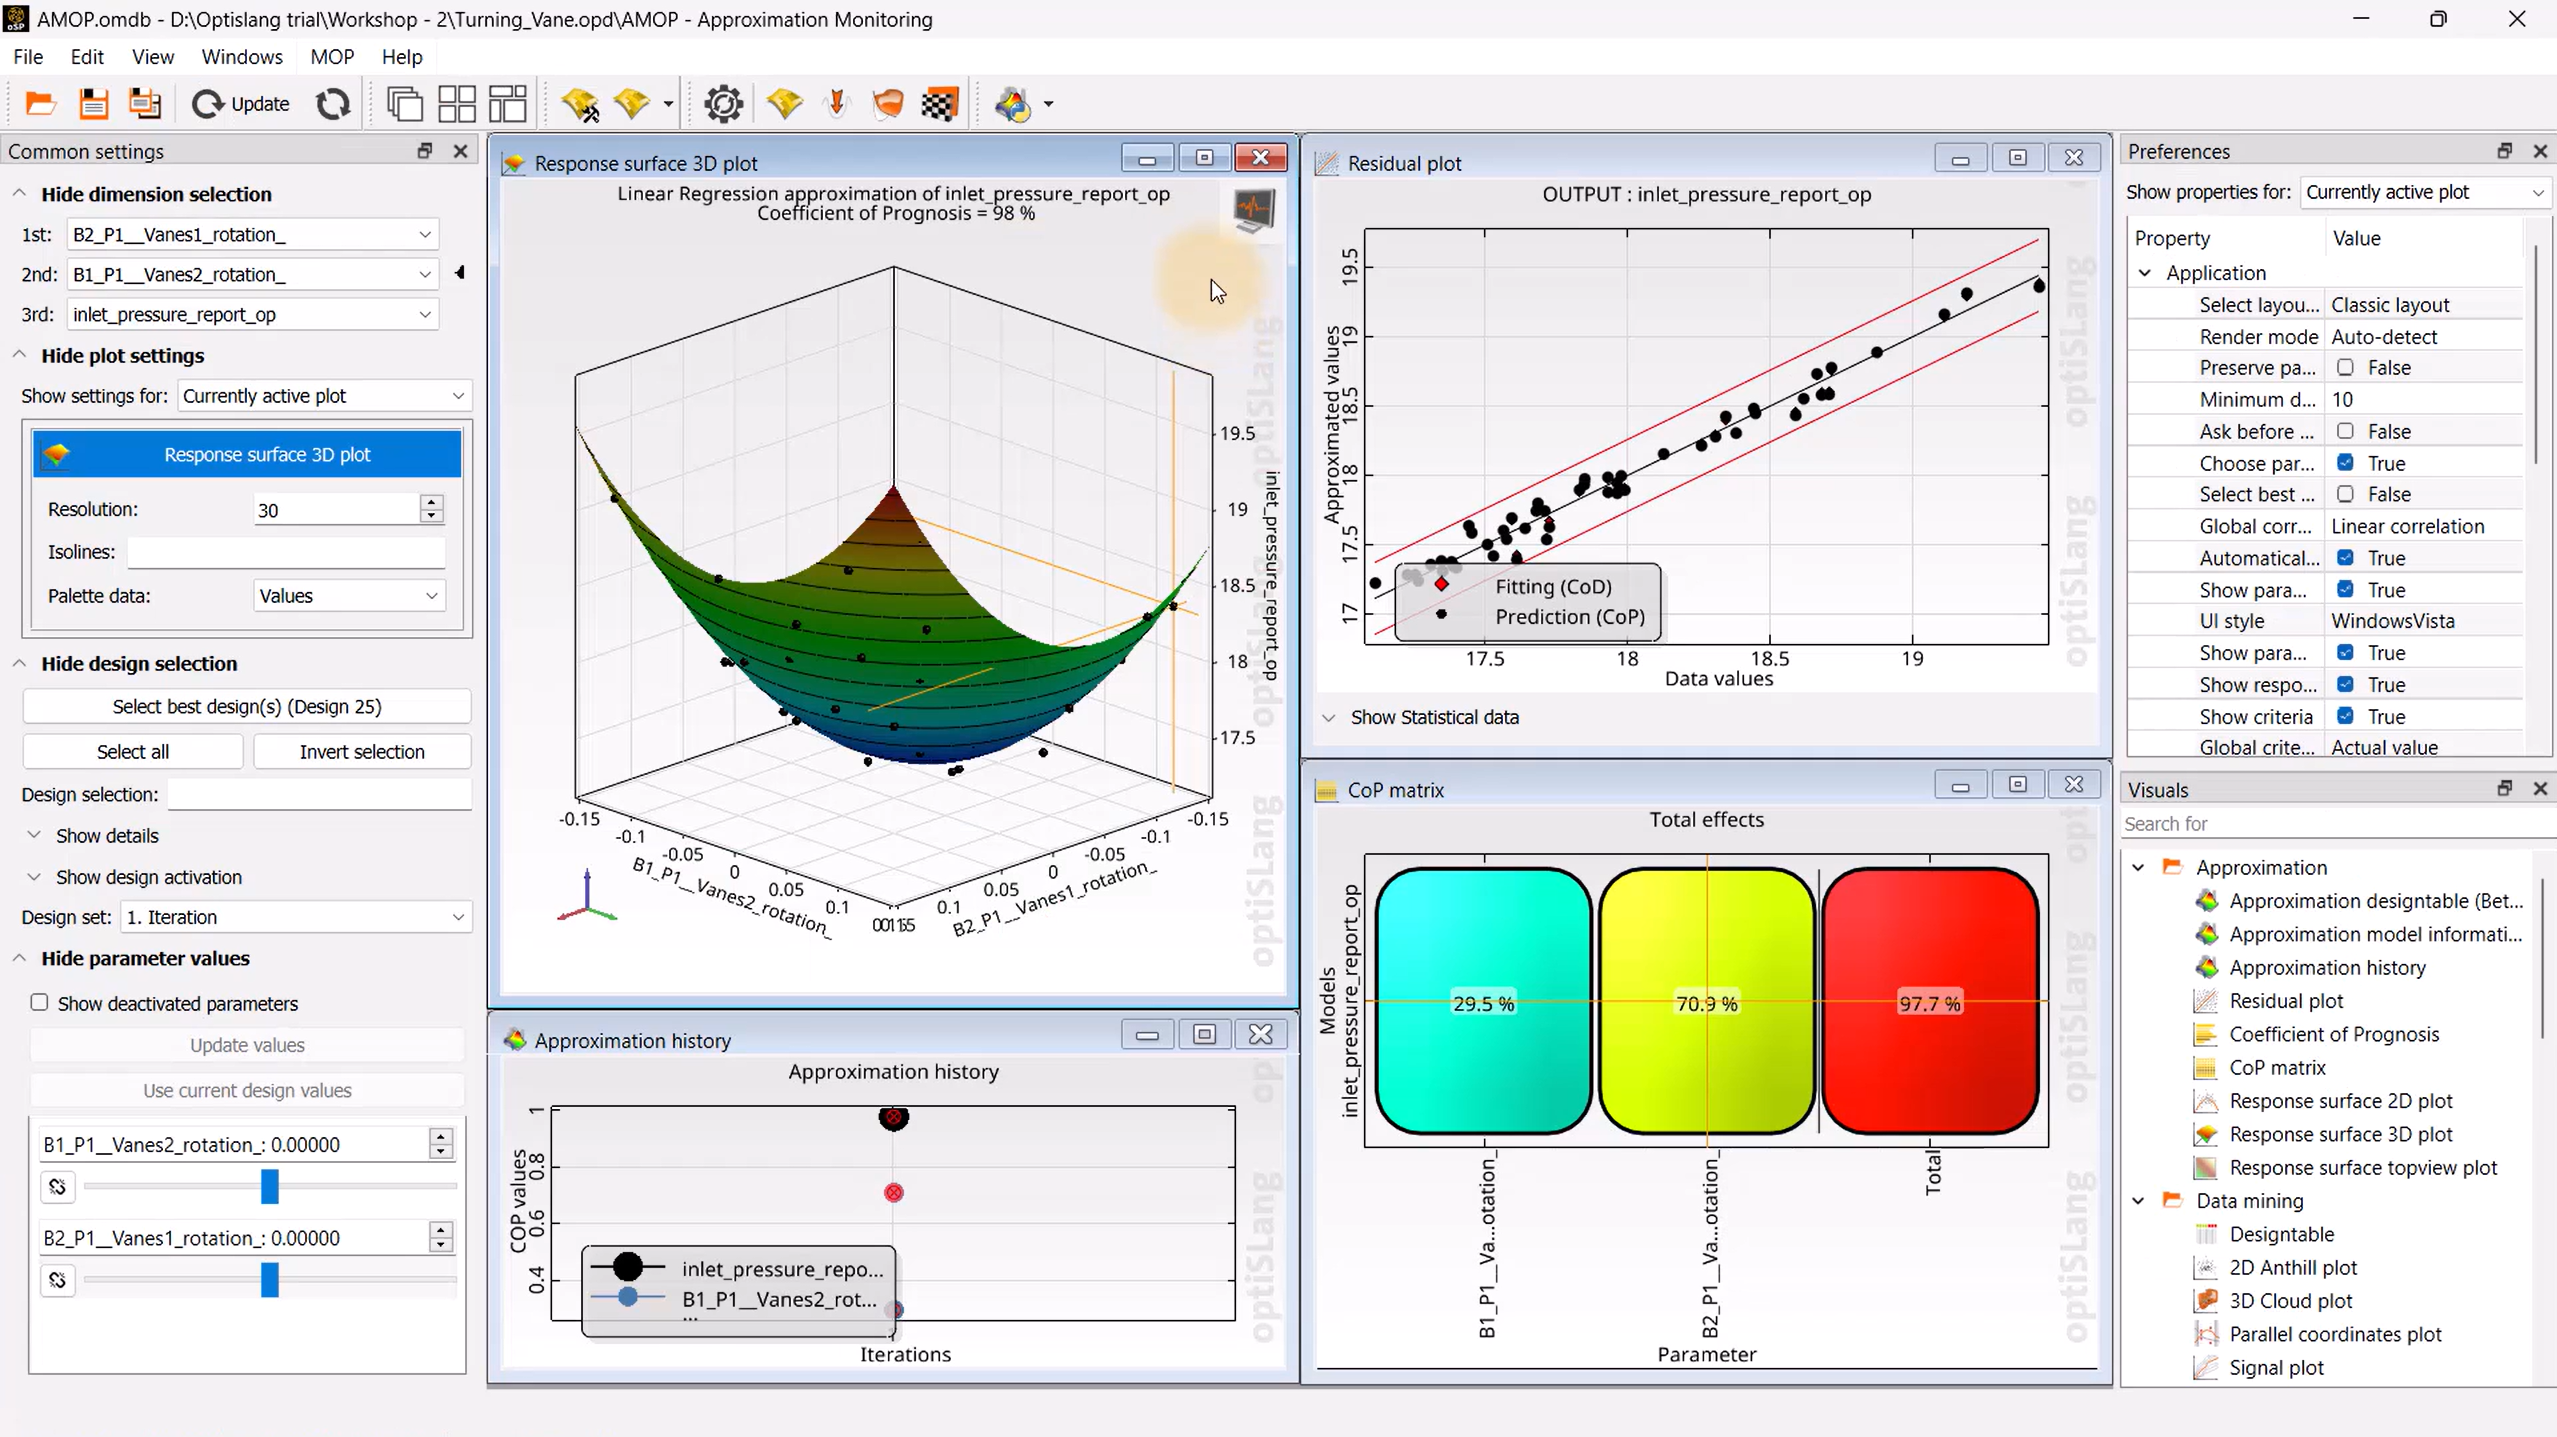Open the Design set dropdown

296,917
